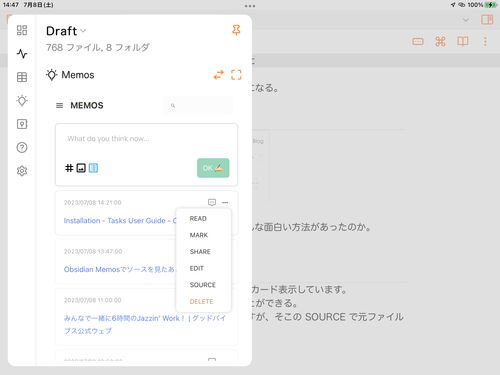This screenshot has height=375, width=500.
Task: Click the 'What do you think now...' text box
Action: click(x=146, y=139)
